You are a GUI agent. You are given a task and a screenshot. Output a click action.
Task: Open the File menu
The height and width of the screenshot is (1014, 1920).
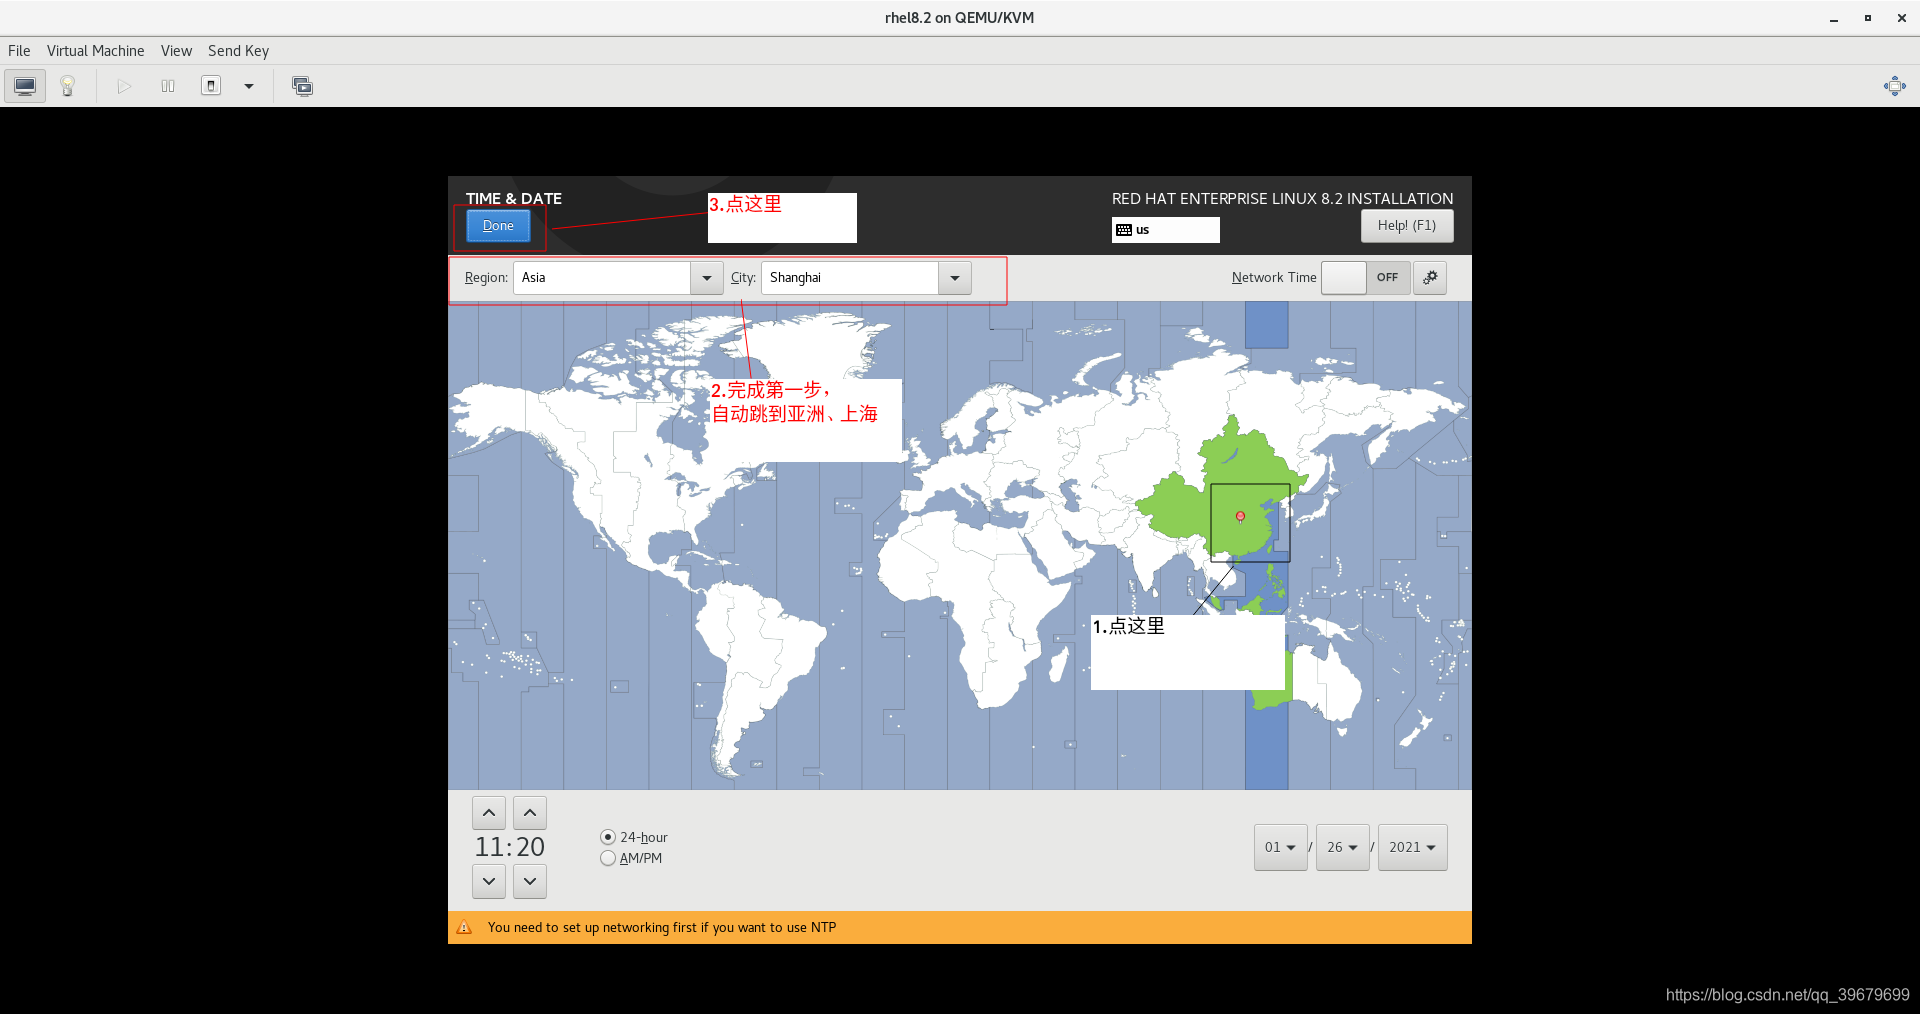coord(19,51)
